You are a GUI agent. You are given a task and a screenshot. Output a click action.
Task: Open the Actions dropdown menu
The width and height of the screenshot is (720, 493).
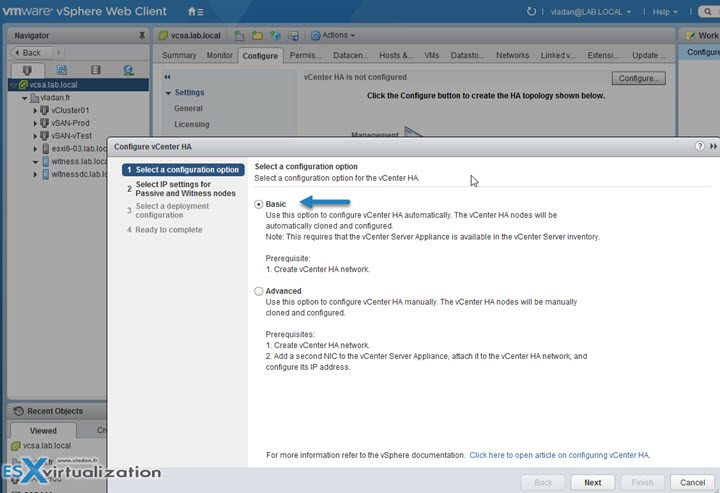[x=333, y=35]
